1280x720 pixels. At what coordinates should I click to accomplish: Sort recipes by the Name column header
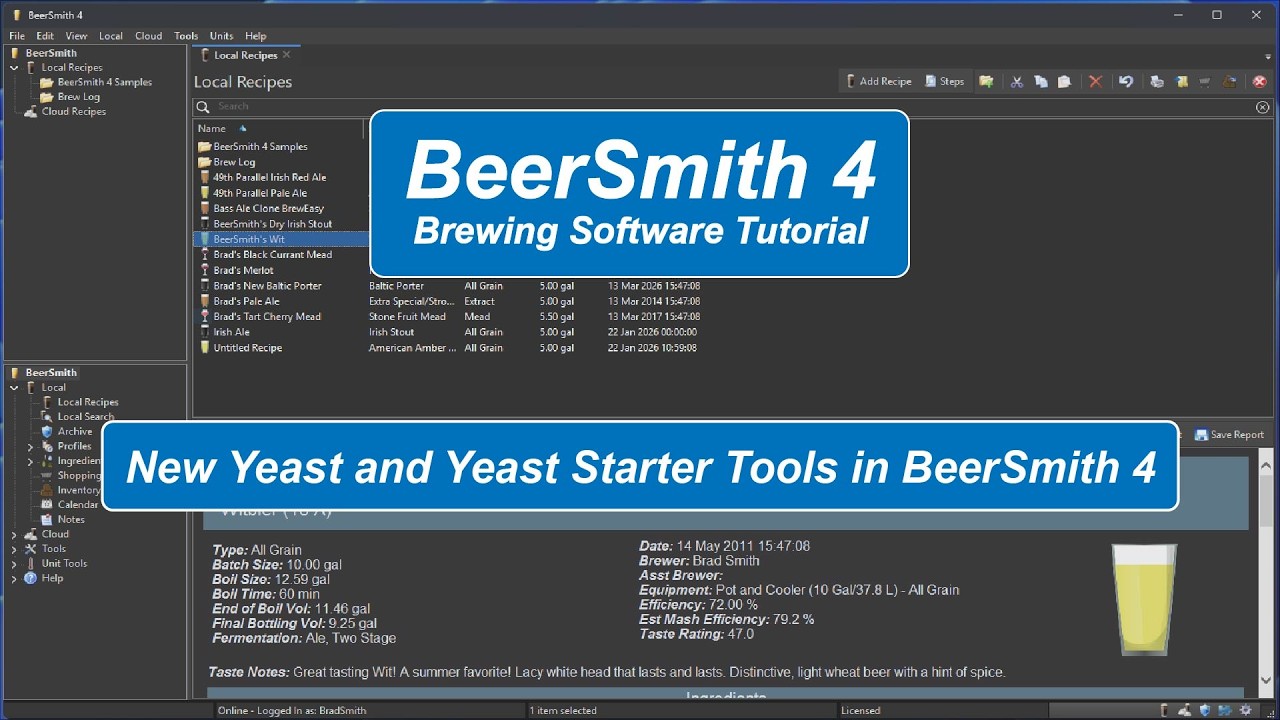(279, 129)
